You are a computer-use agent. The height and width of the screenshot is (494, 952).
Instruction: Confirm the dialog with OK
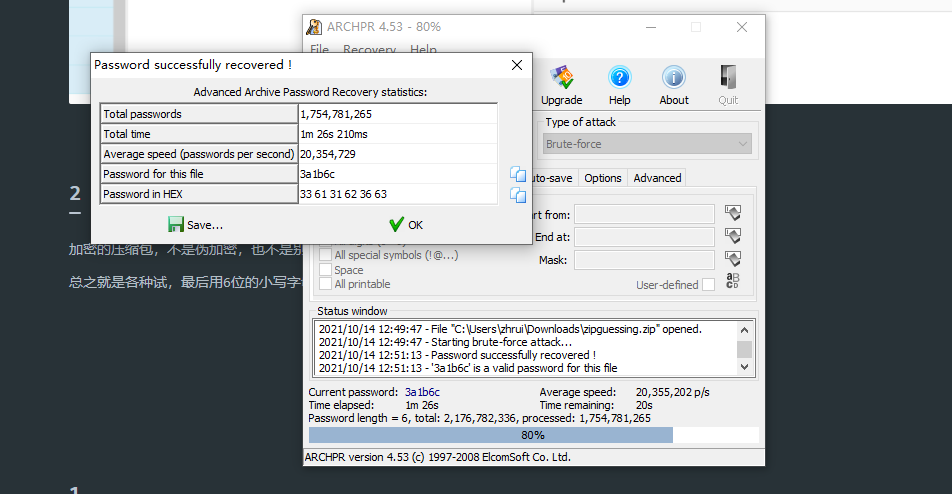406,225
